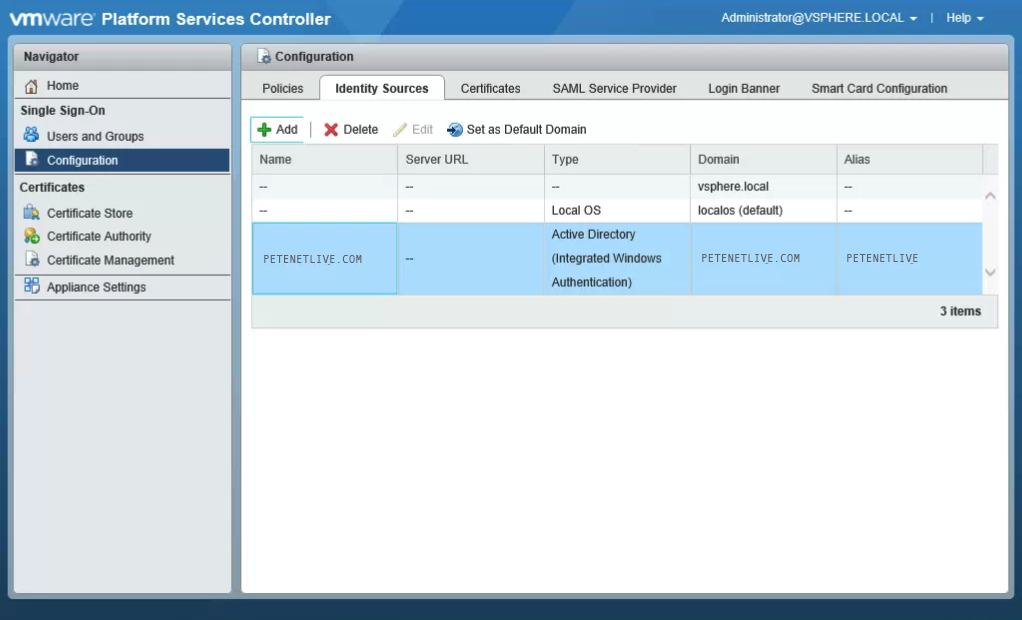Click the Delete button label
This screenshot has height=620, width=1022.
(360, 130)
